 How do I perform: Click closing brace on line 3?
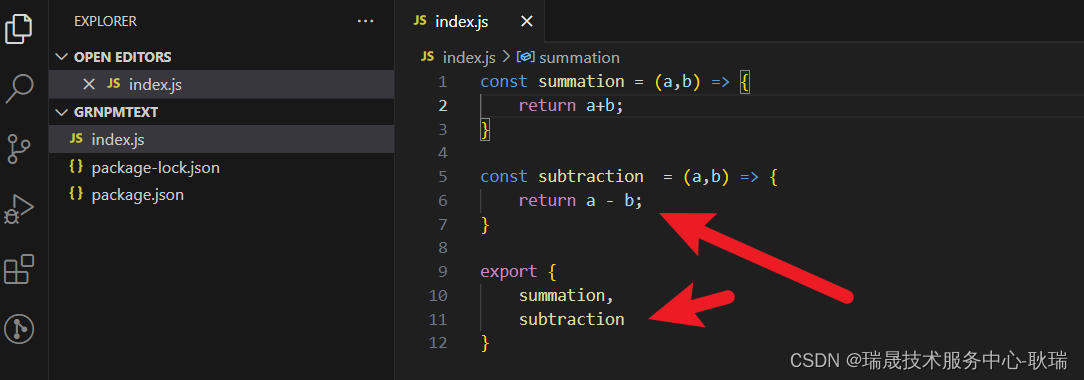click(485, 129)
